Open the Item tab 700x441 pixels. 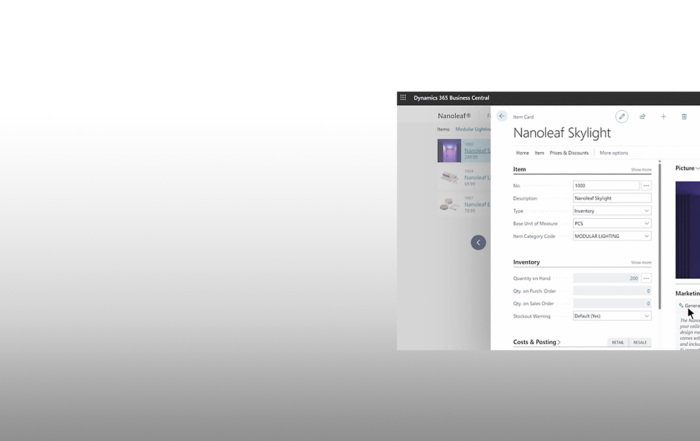click(x=539, y=153)
